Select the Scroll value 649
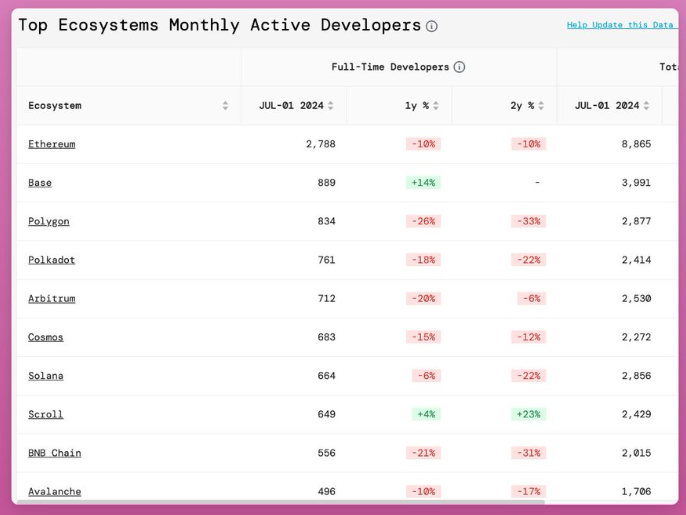 [x=326, y=414]
